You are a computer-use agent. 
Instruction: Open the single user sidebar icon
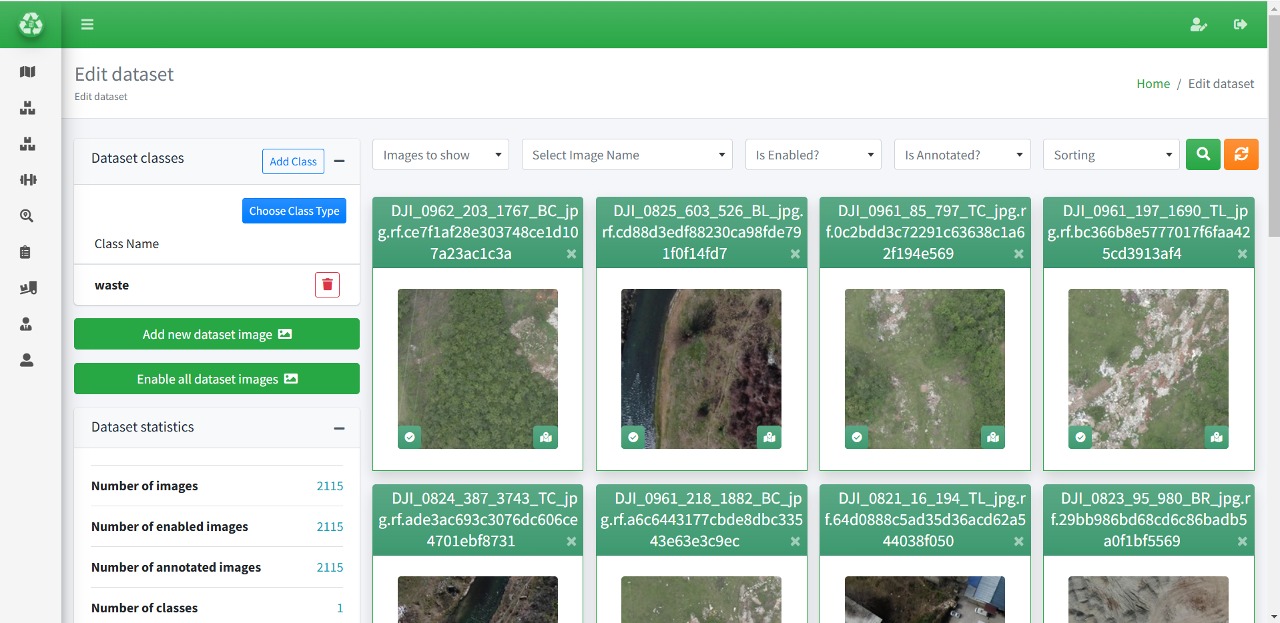[27, 360]
